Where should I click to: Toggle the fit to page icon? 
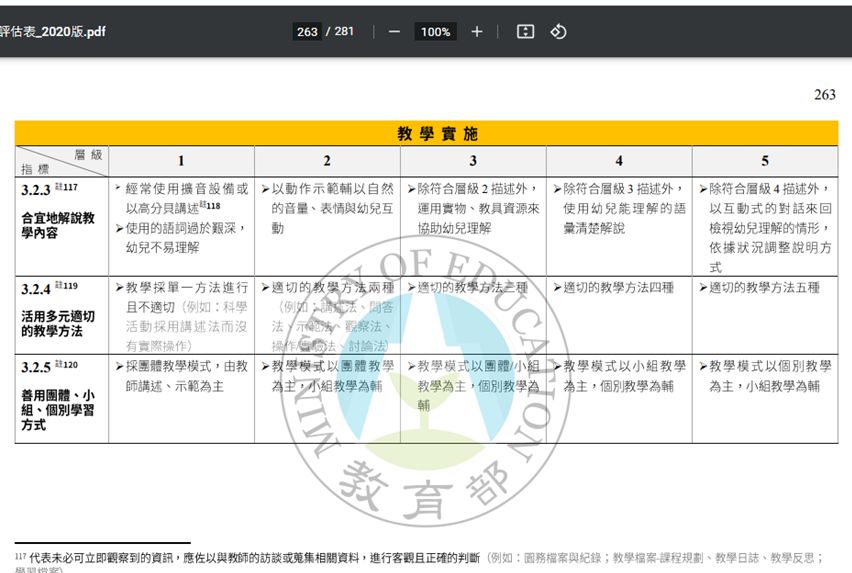(x=525, y=32)
